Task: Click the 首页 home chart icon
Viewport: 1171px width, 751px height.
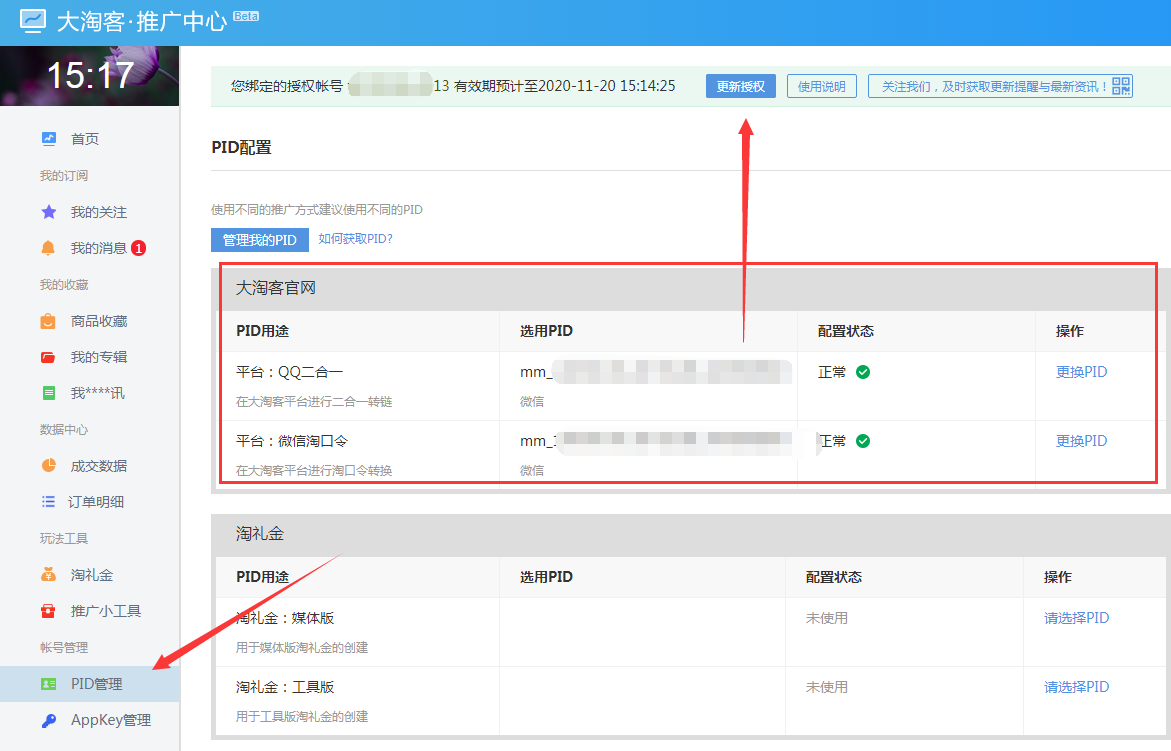Action: (x=49, y=139)
